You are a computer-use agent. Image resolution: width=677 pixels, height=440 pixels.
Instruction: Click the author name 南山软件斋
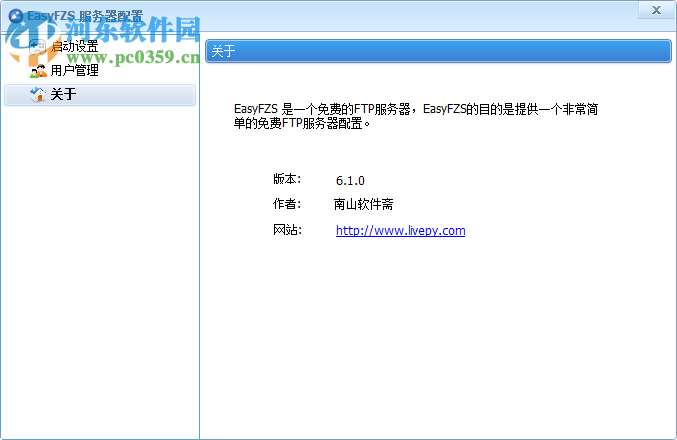tap(363, 204)
